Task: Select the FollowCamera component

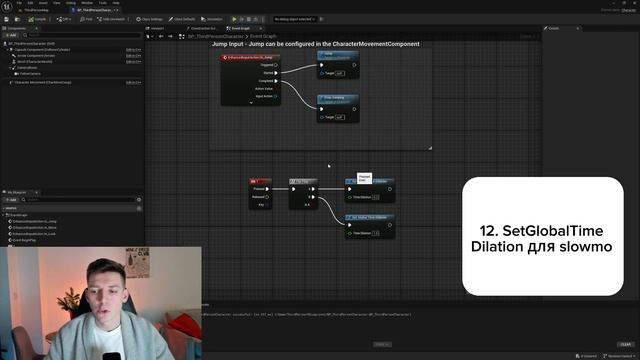Action: click(30, 74)
